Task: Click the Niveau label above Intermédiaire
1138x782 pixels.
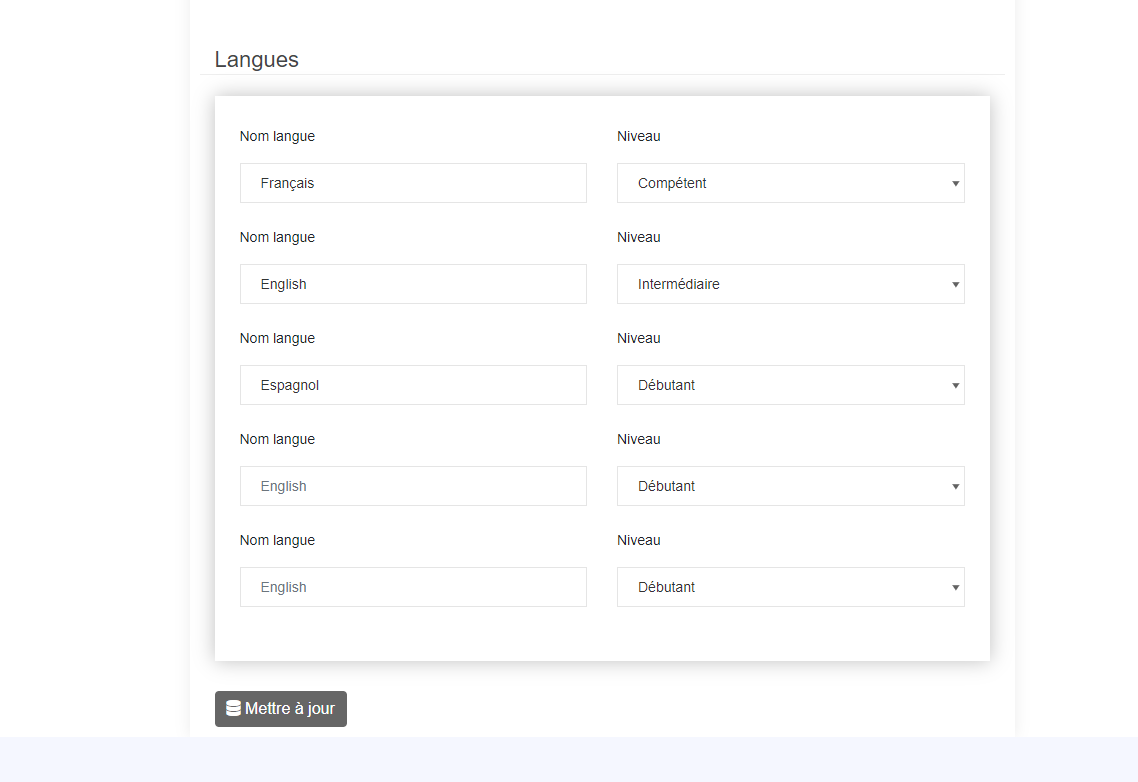Action: (x=638, y=237)
